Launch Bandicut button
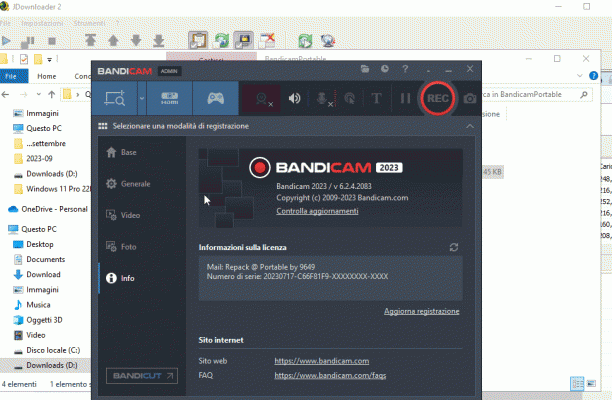 pyautogui.click(x=142, y=376)
